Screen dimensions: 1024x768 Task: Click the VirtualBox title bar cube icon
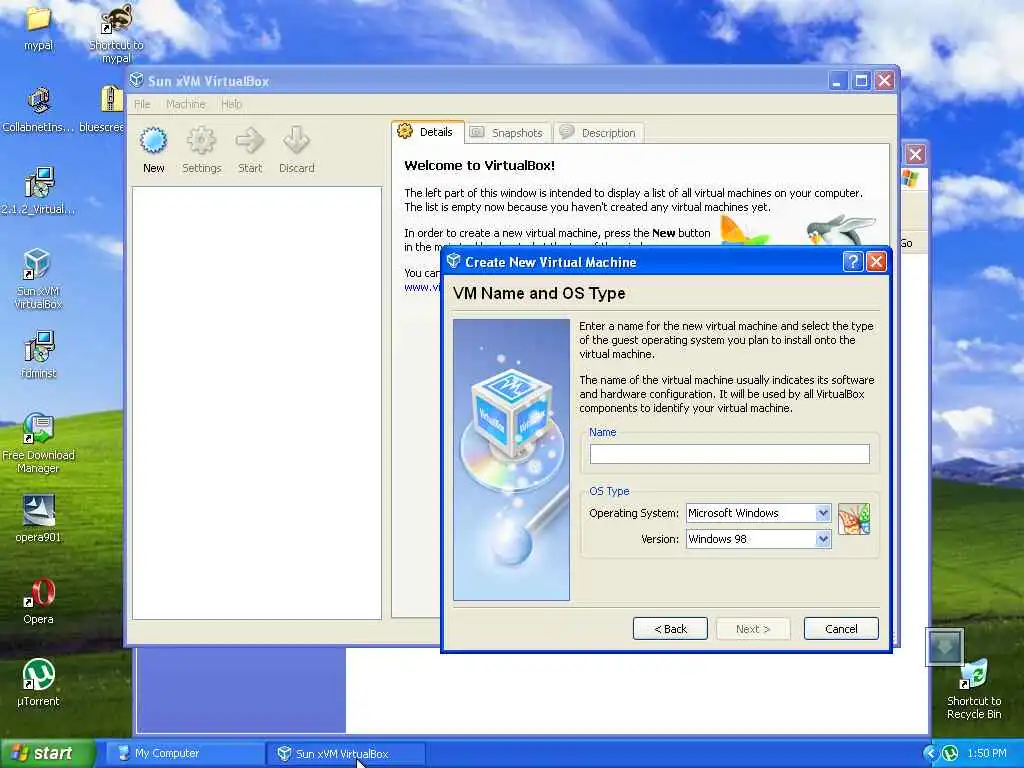136,80
